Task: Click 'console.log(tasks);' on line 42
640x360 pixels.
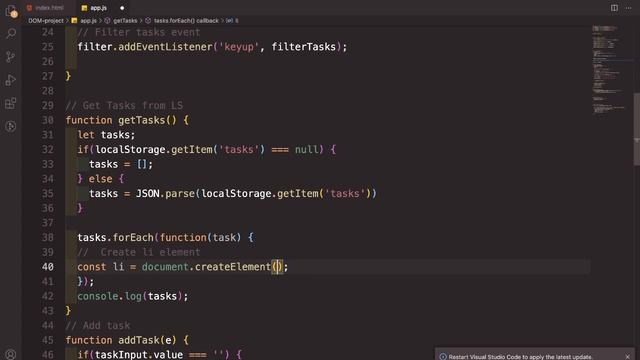Action: [x=133, y=296]
